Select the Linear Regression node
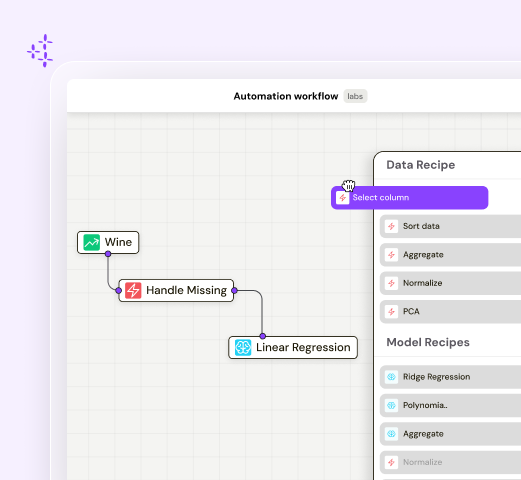 (293, 348)
